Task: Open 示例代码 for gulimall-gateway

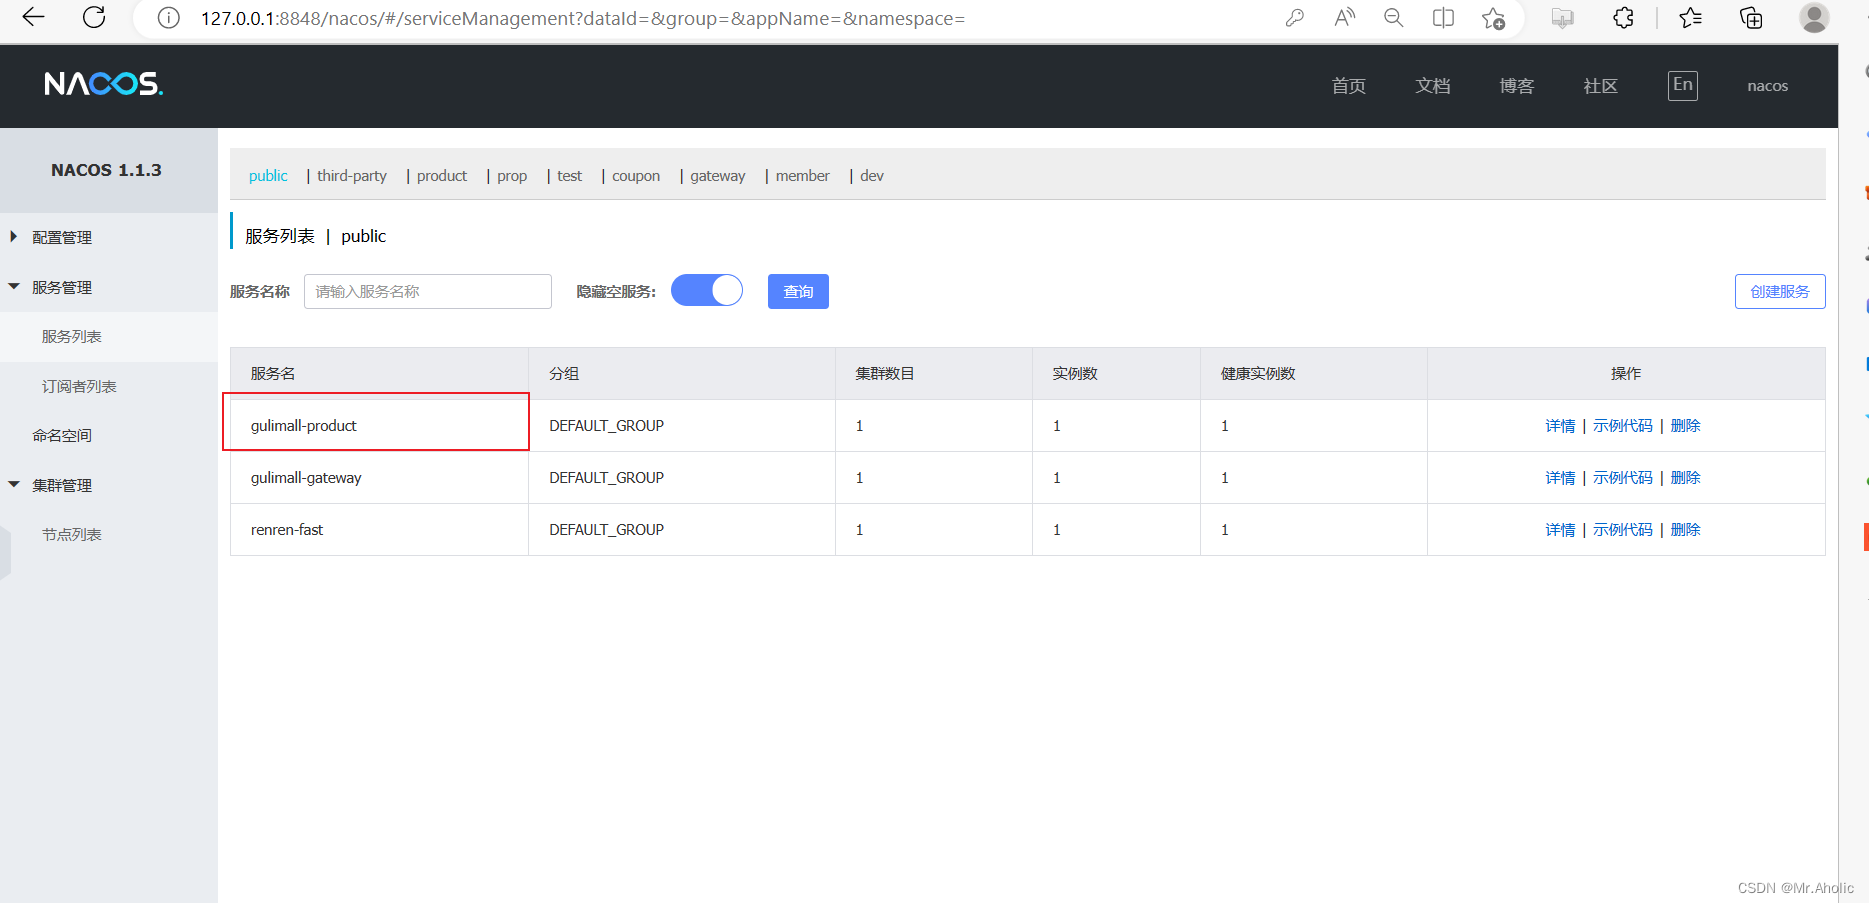Action: point(1623,478)
